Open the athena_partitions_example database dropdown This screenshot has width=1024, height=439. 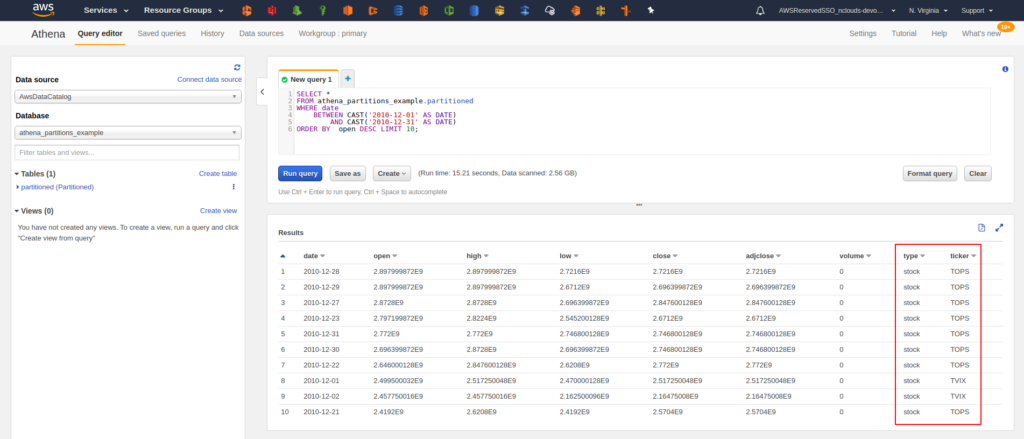pyautogui.click(x=128, y=133)
